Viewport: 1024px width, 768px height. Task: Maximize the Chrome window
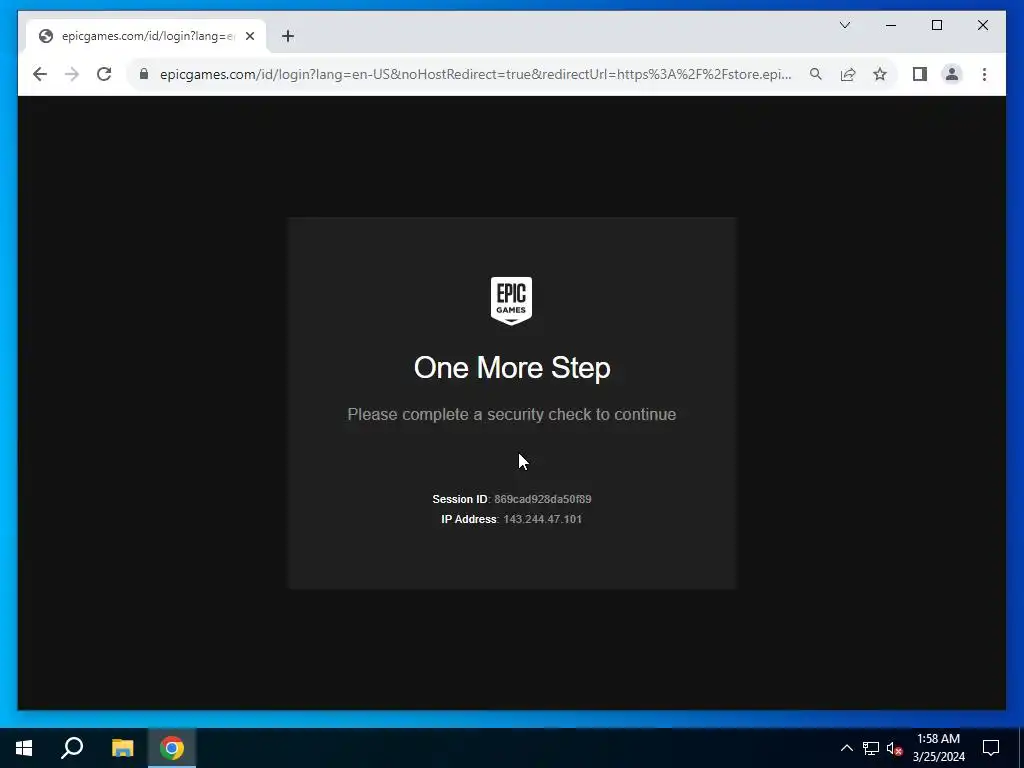click(936, 25)
